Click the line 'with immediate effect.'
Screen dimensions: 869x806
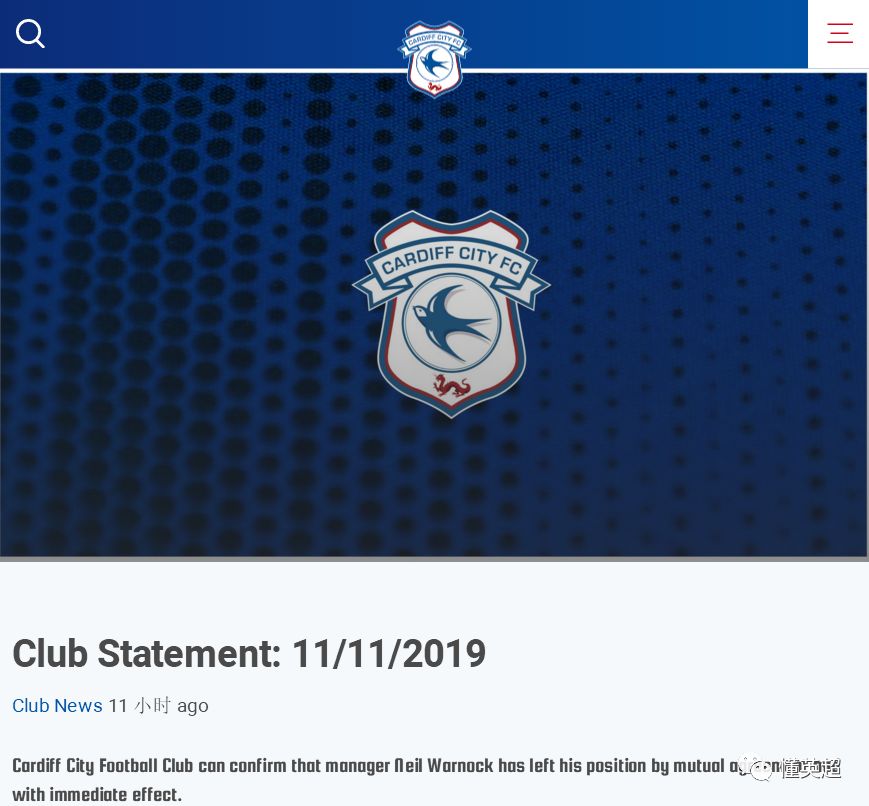pyautogui.click(x=97, y=794)
